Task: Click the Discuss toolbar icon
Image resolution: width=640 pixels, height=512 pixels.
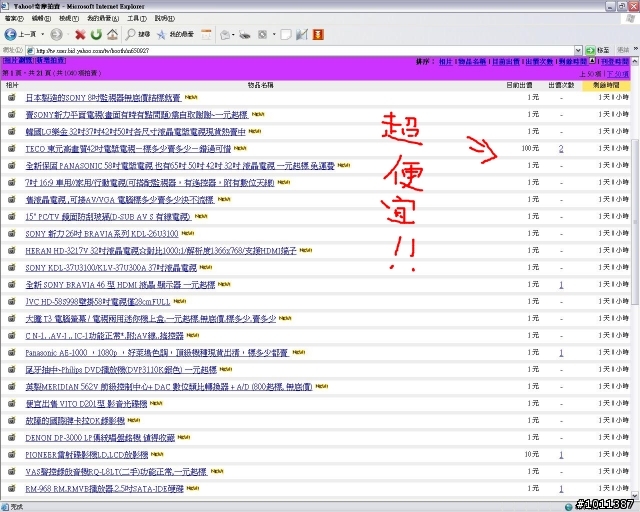Action: point(286,35)
